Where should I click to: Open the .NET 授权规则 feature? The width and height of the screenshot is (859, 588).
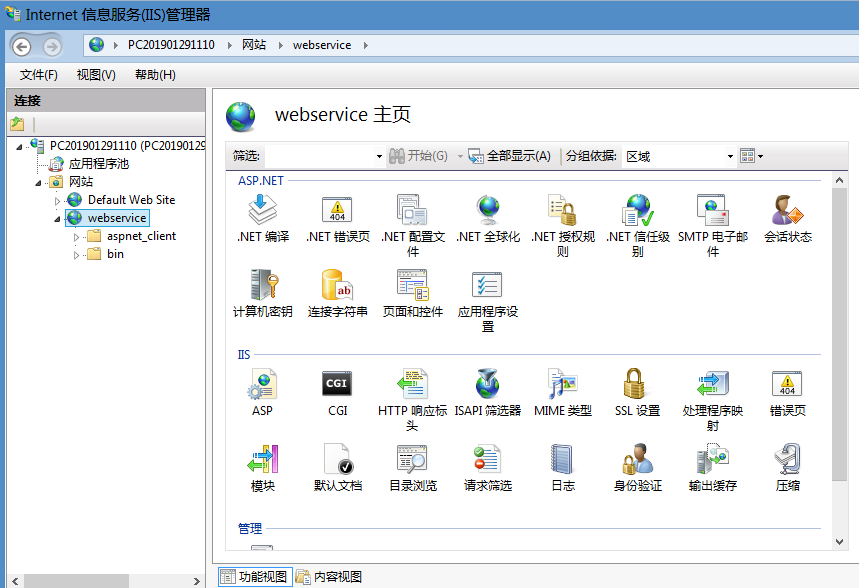coord(563,225)
